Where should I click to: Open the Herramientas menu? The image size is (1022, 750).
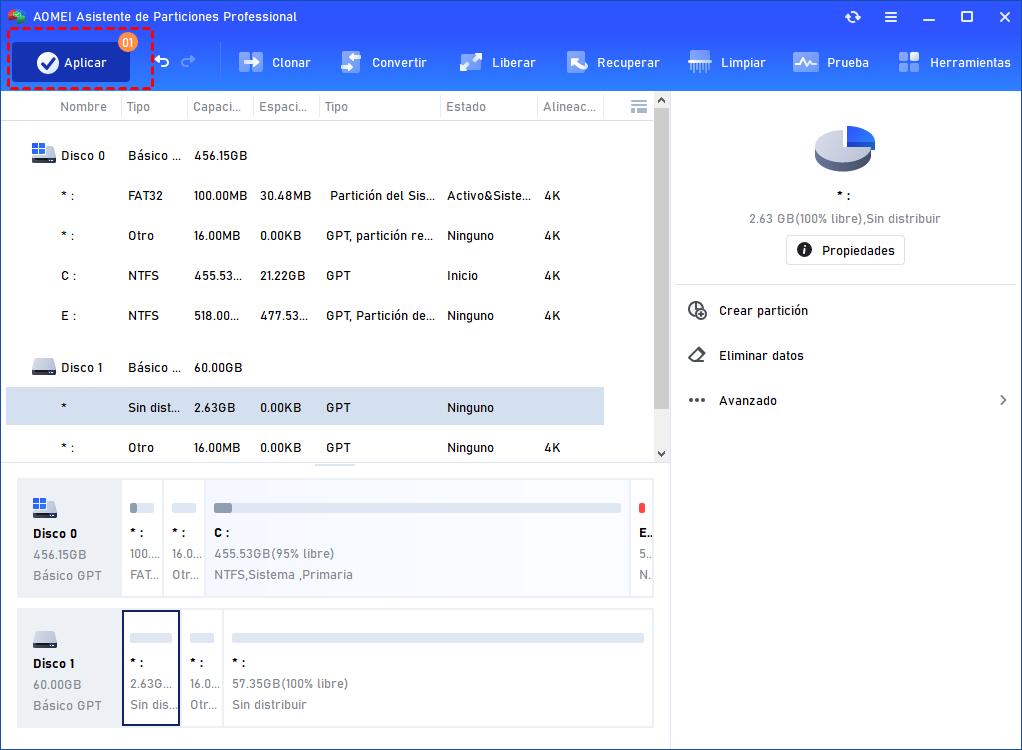[x=954, y=63]
